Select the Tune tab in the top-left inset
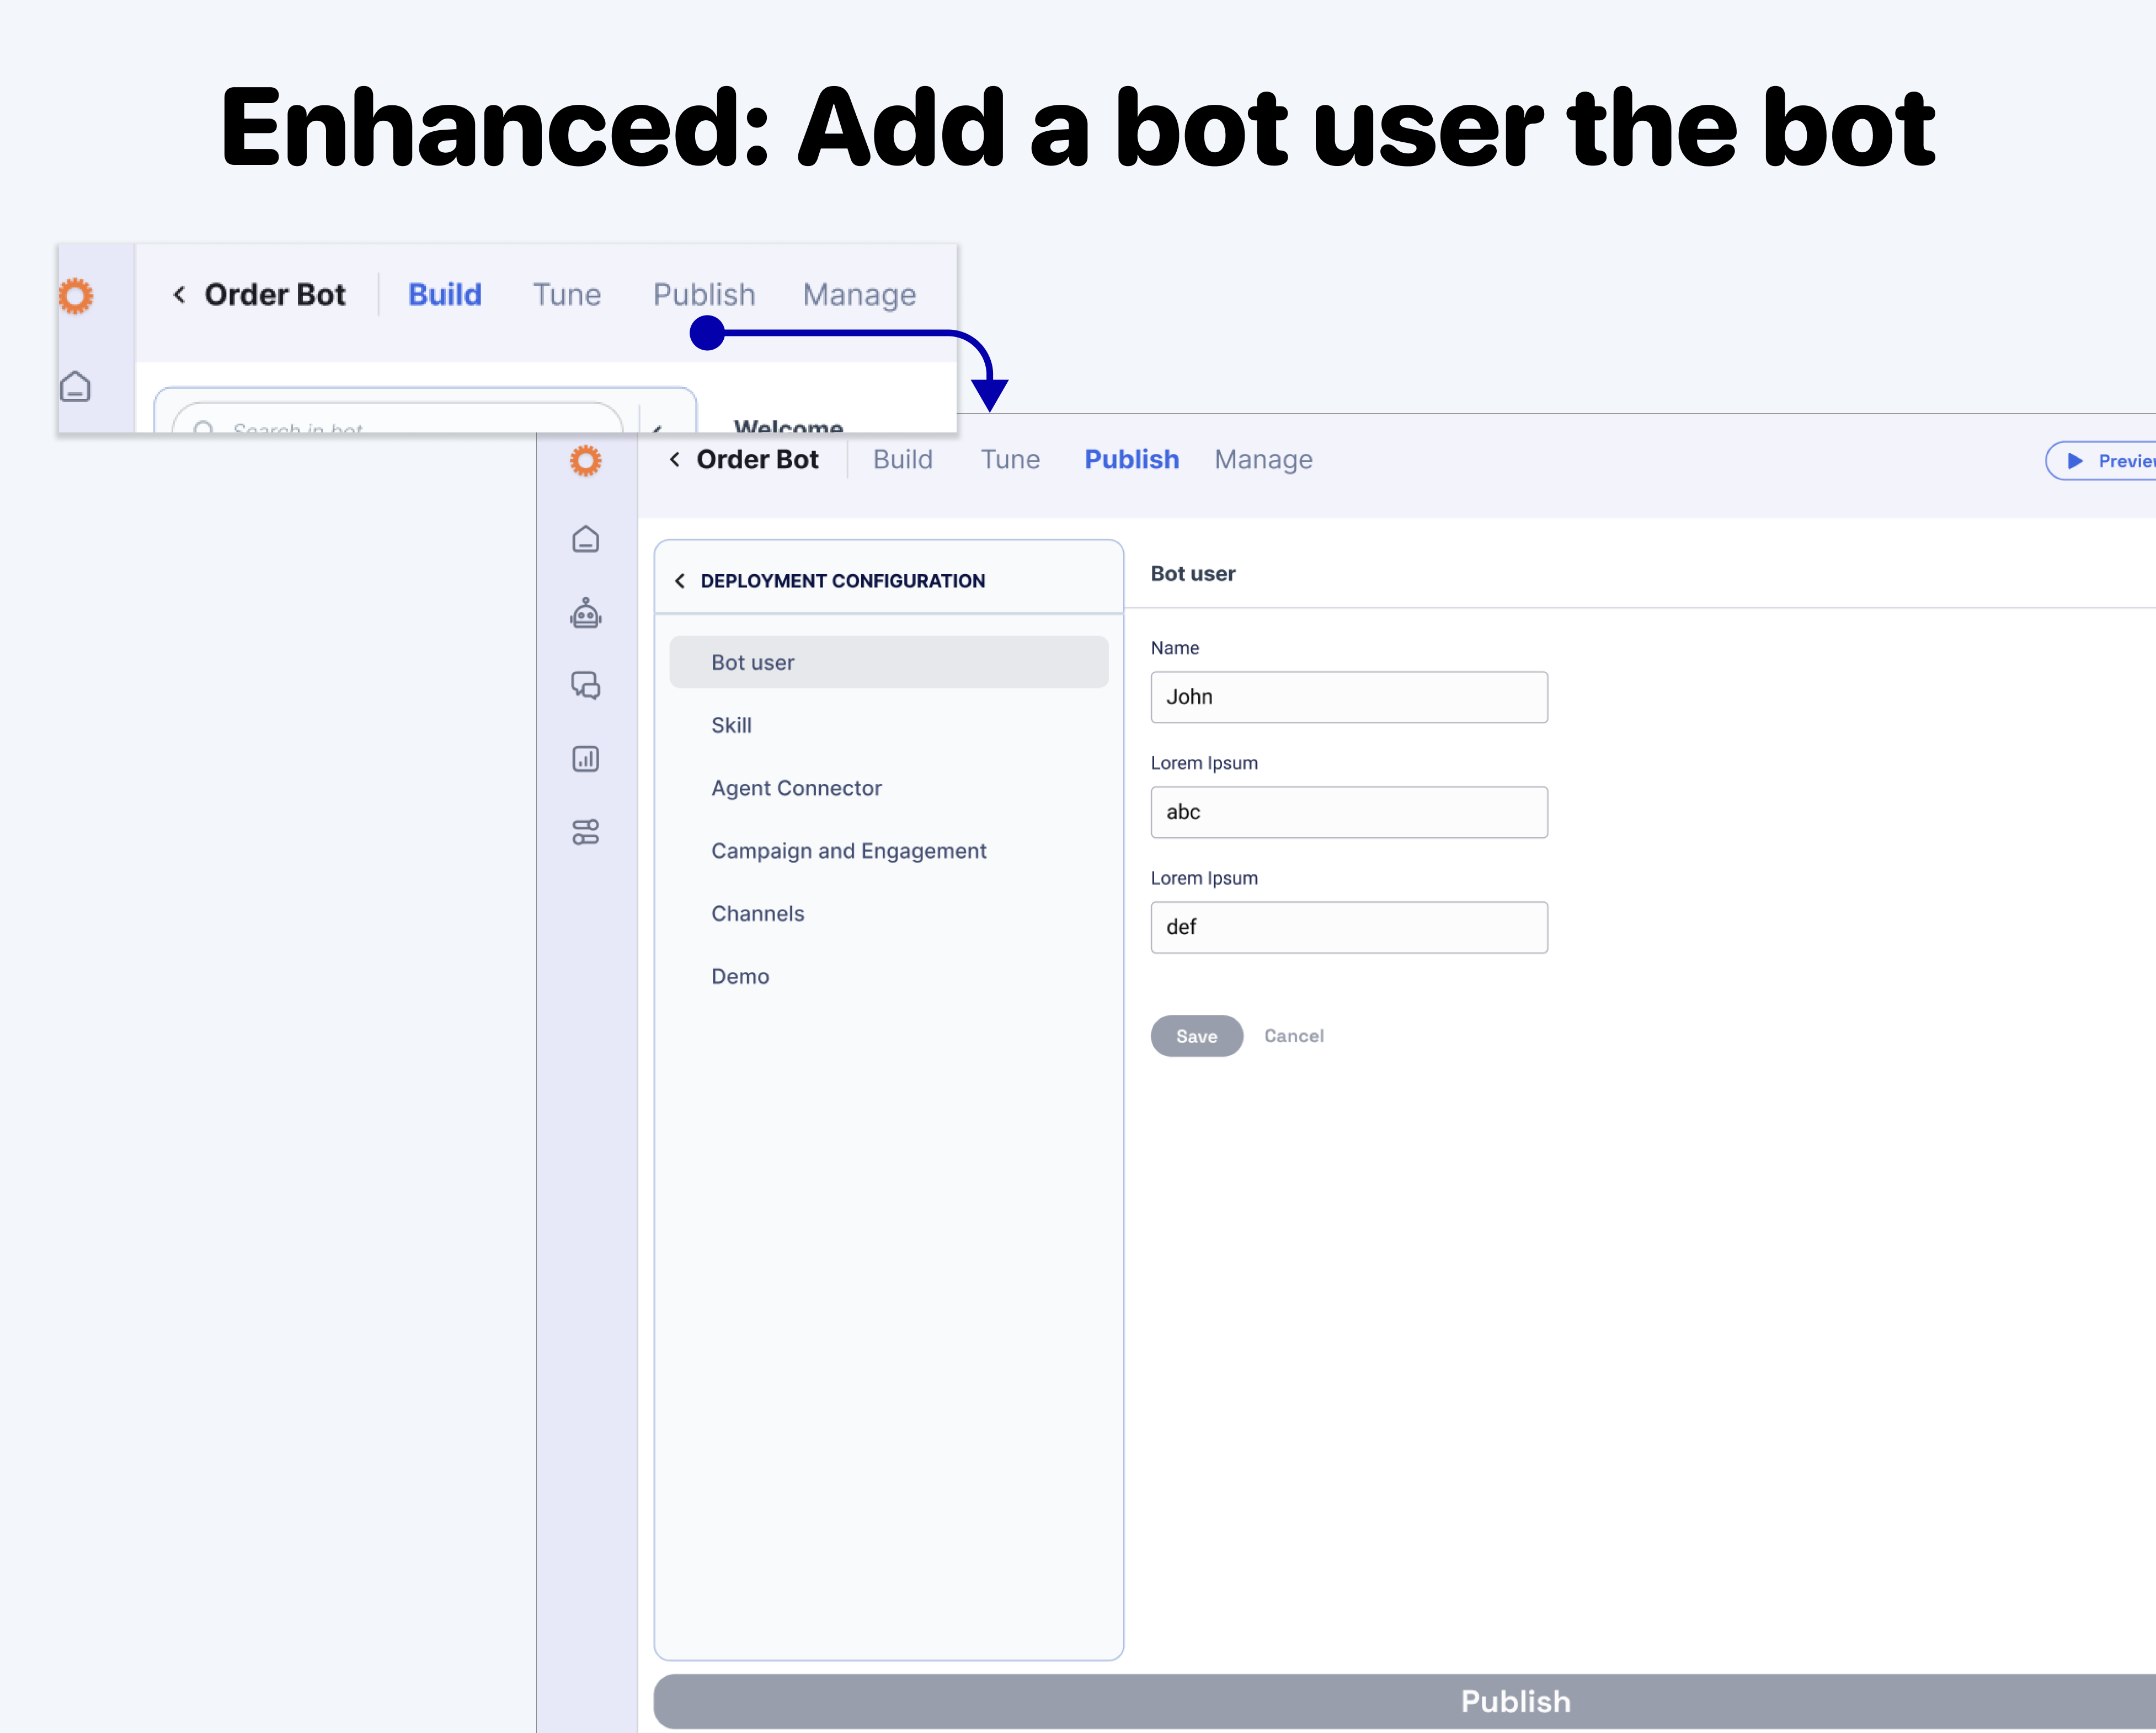This screenshot has width=2156, height=1733. [x=567, y=294]
